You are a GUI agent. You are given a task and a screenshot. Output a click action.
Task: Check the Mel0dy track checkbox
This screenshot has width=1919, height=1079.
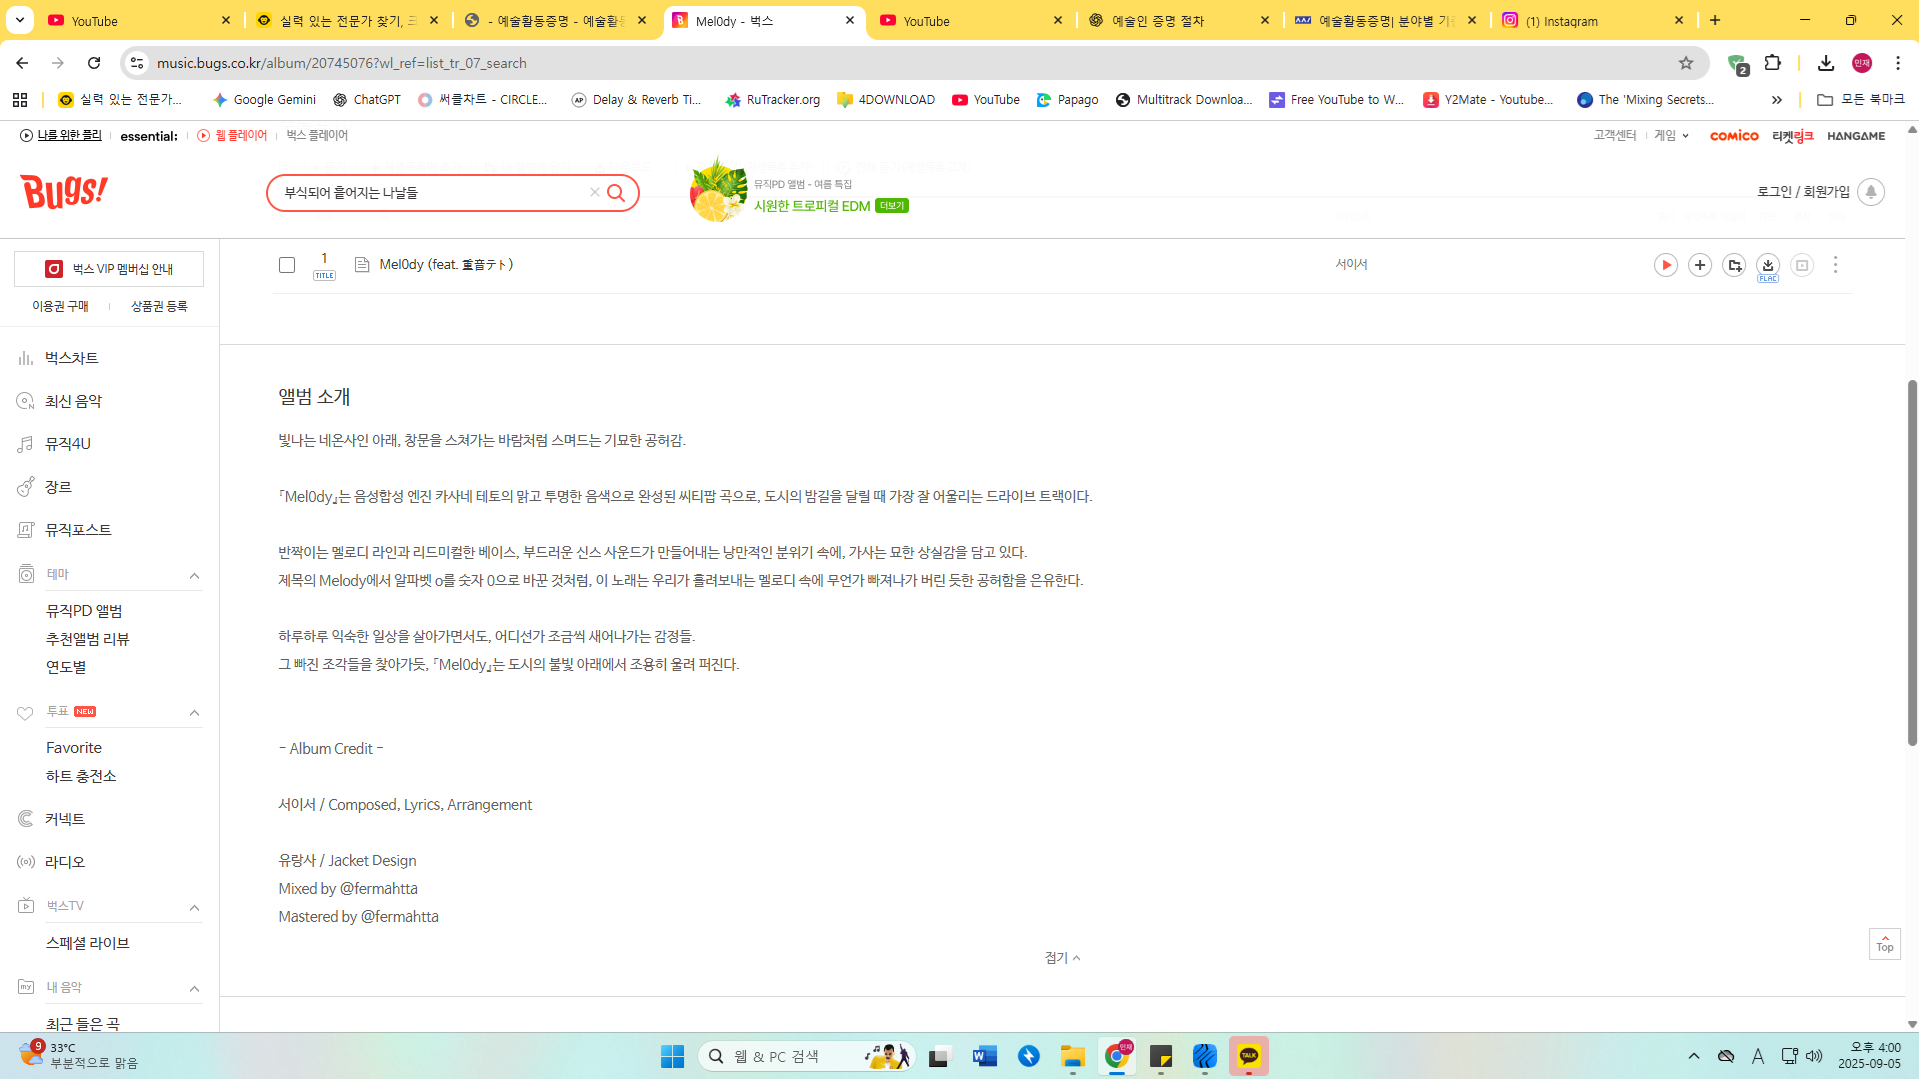click(x=287, y=265)
